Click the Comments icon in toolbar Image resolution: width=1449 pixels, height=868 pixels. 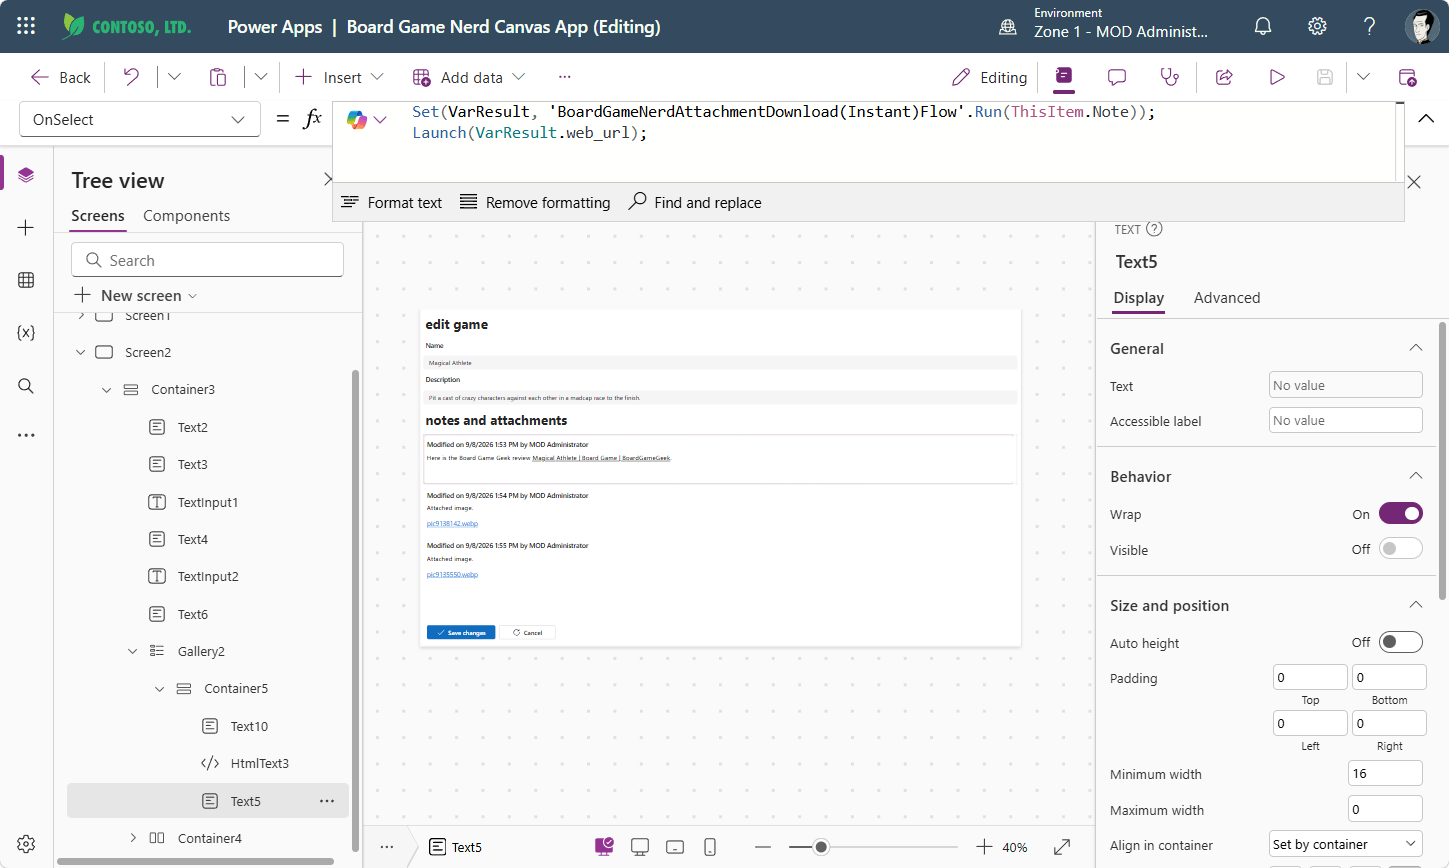click(x=1117, y=77)
